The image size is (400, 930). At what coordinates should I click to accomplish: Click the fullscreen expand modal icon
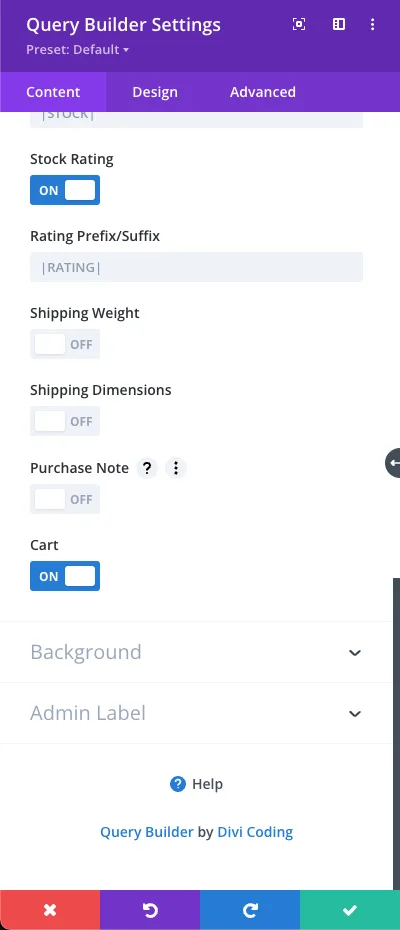299,24
